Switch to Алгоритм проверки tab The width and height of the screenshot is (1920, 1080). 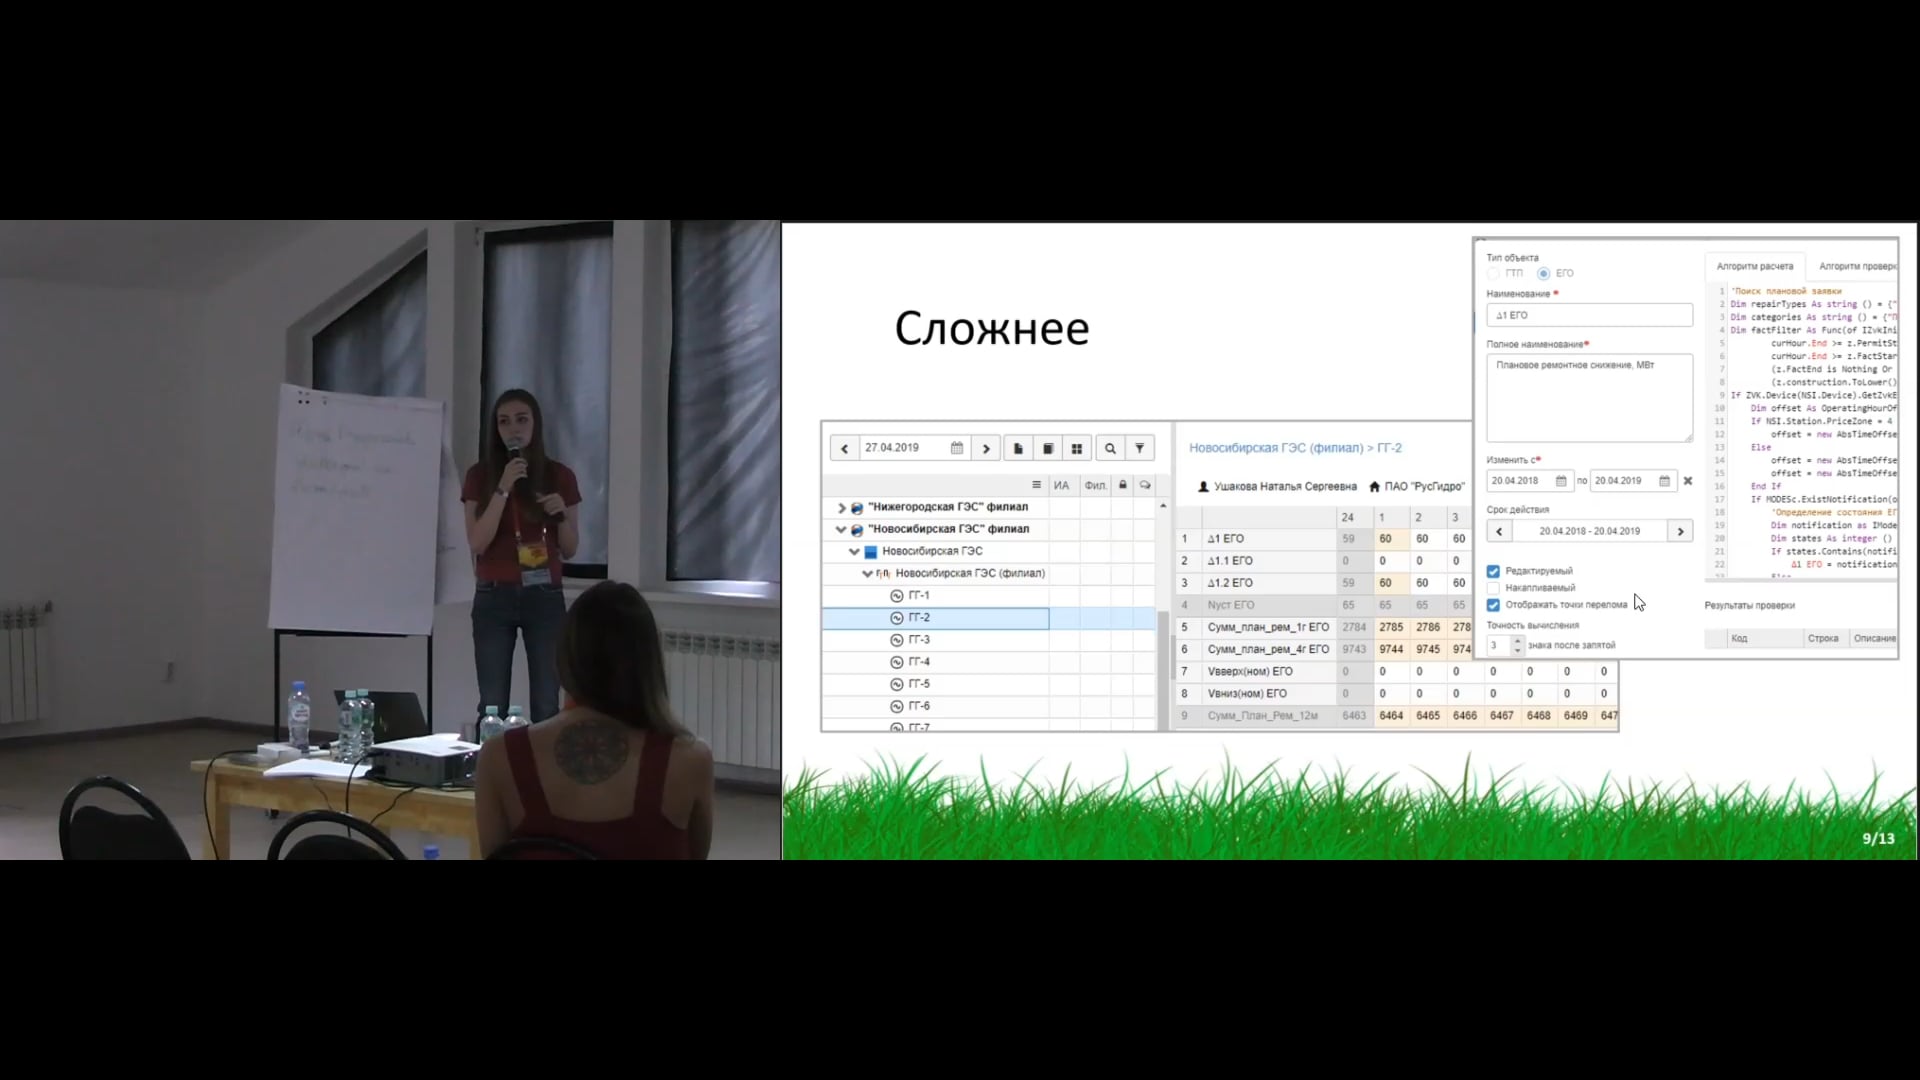tap(1856, 266)
